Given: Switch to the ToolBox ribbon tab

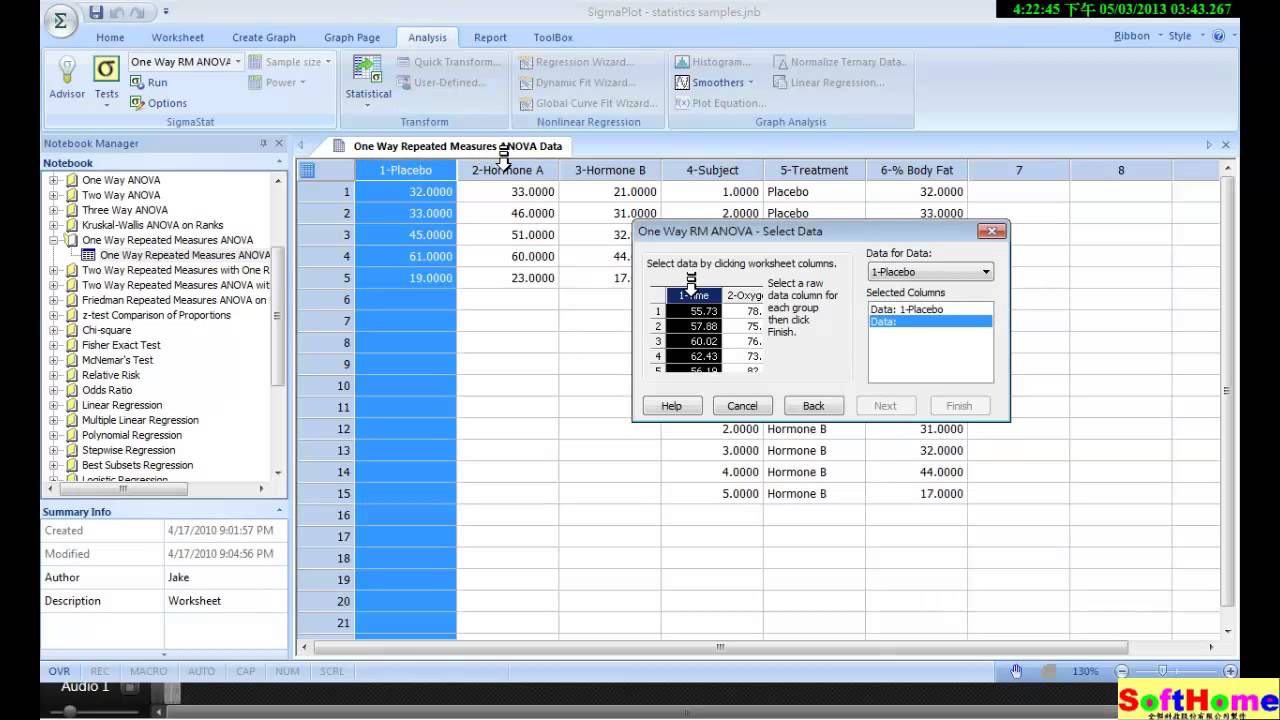Looking at the screenshot, I should pos(553,38).
